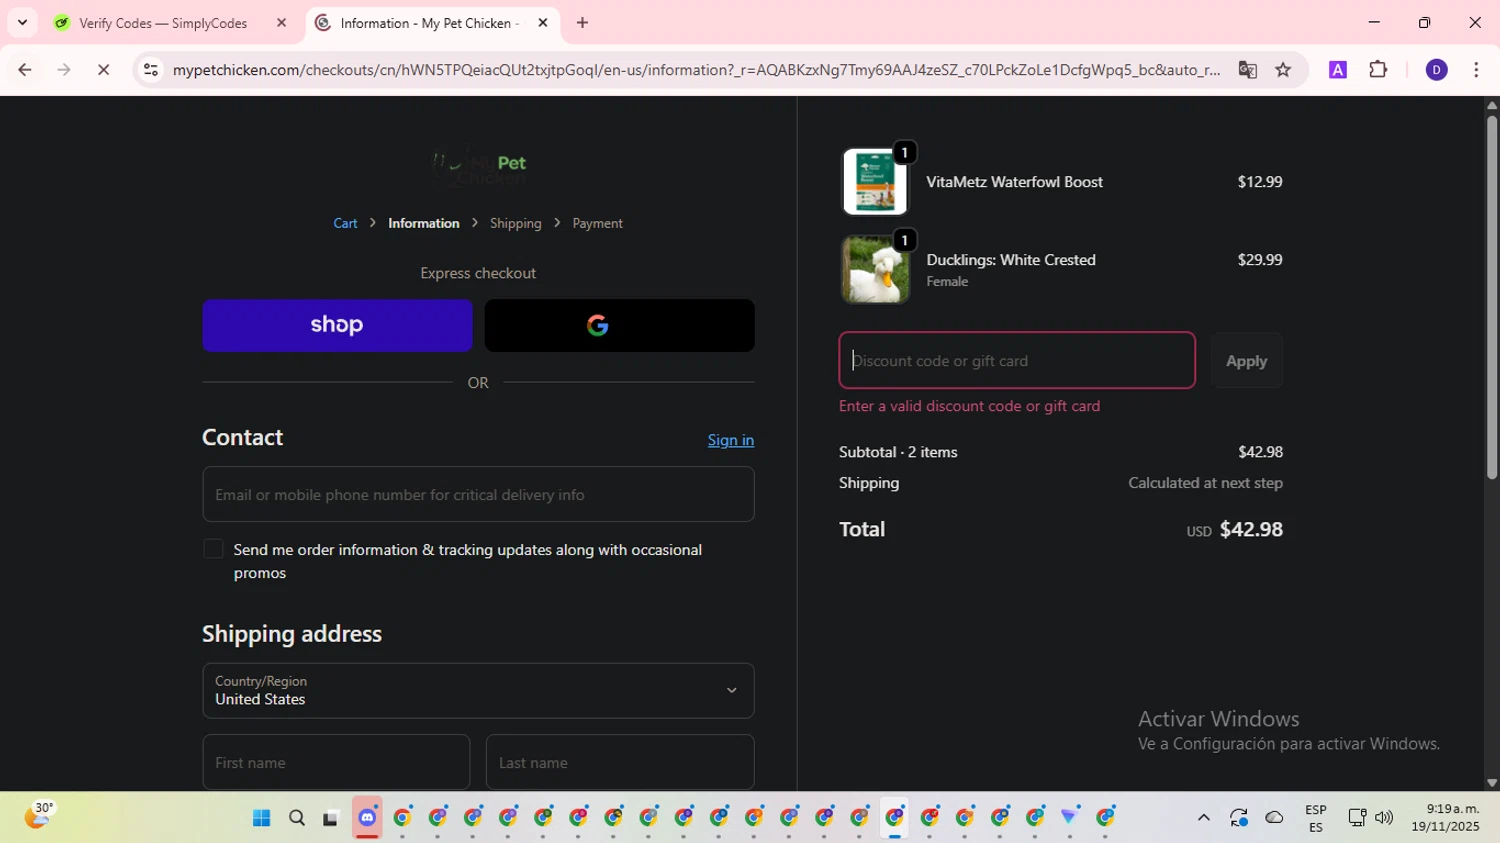The height and width of the screenshot is (843, 1500).
Task: Switch to the Verify Codes — SimplyCodes tab
Action: pyautogui.click(x=163, y=23)
